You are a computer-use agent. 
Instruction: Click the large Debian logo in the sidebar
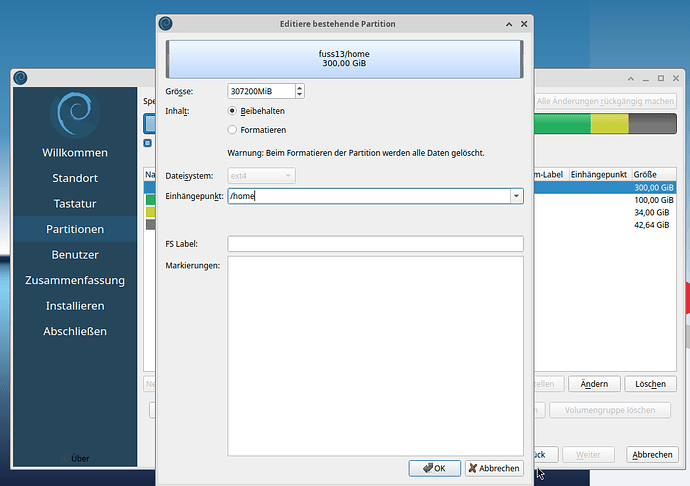(75, 114)
